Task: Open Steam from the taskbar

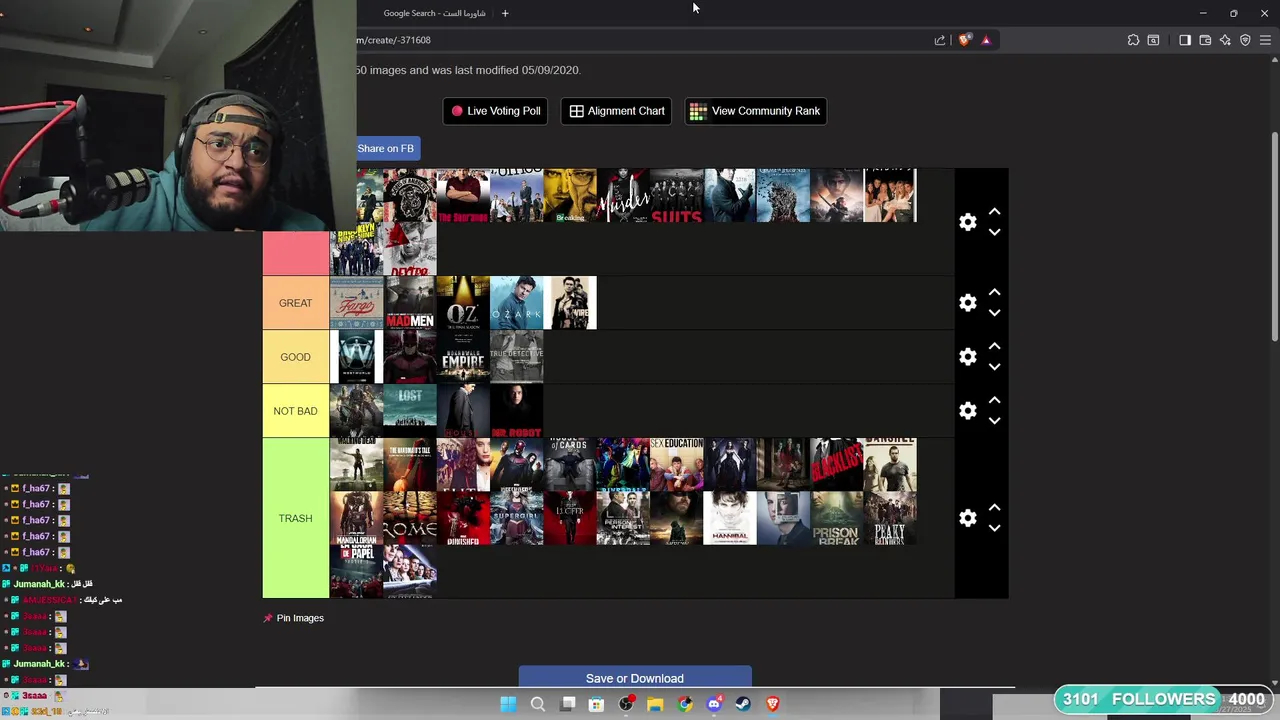Action: tap(743, 704)
